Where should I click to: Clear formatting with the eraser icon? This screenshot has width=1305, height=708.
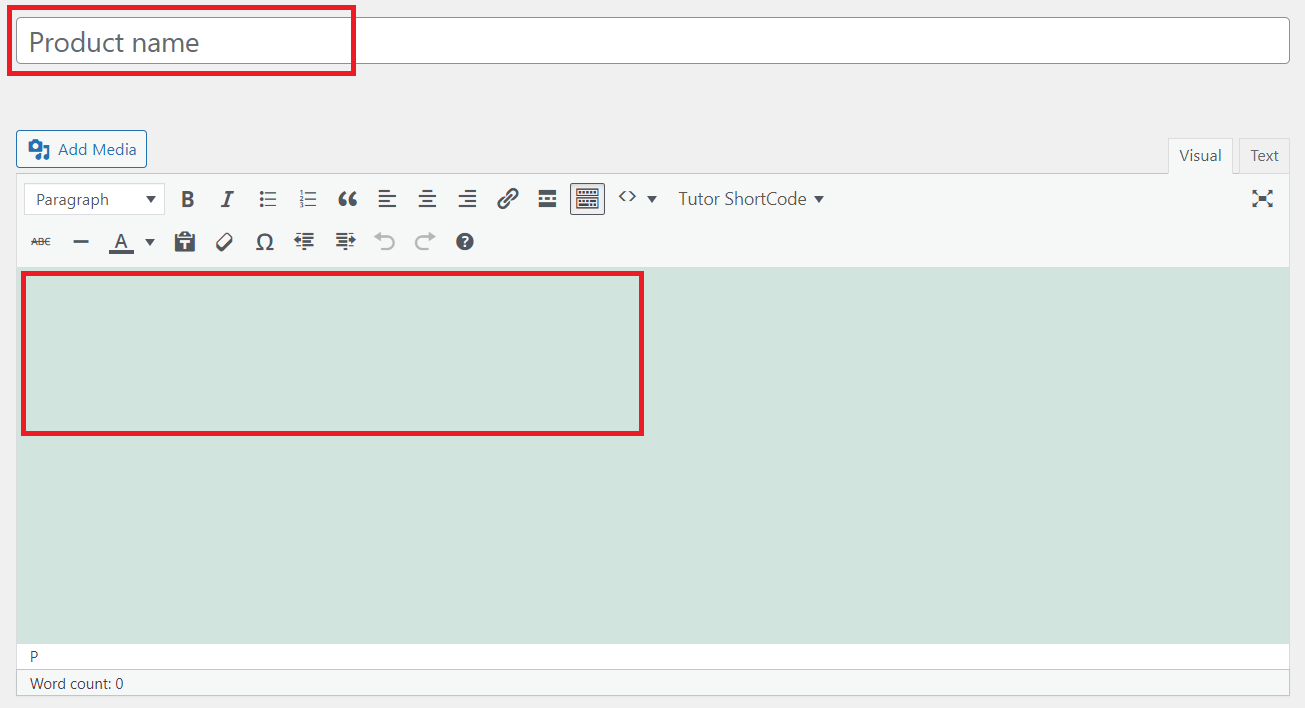(224, 242)
